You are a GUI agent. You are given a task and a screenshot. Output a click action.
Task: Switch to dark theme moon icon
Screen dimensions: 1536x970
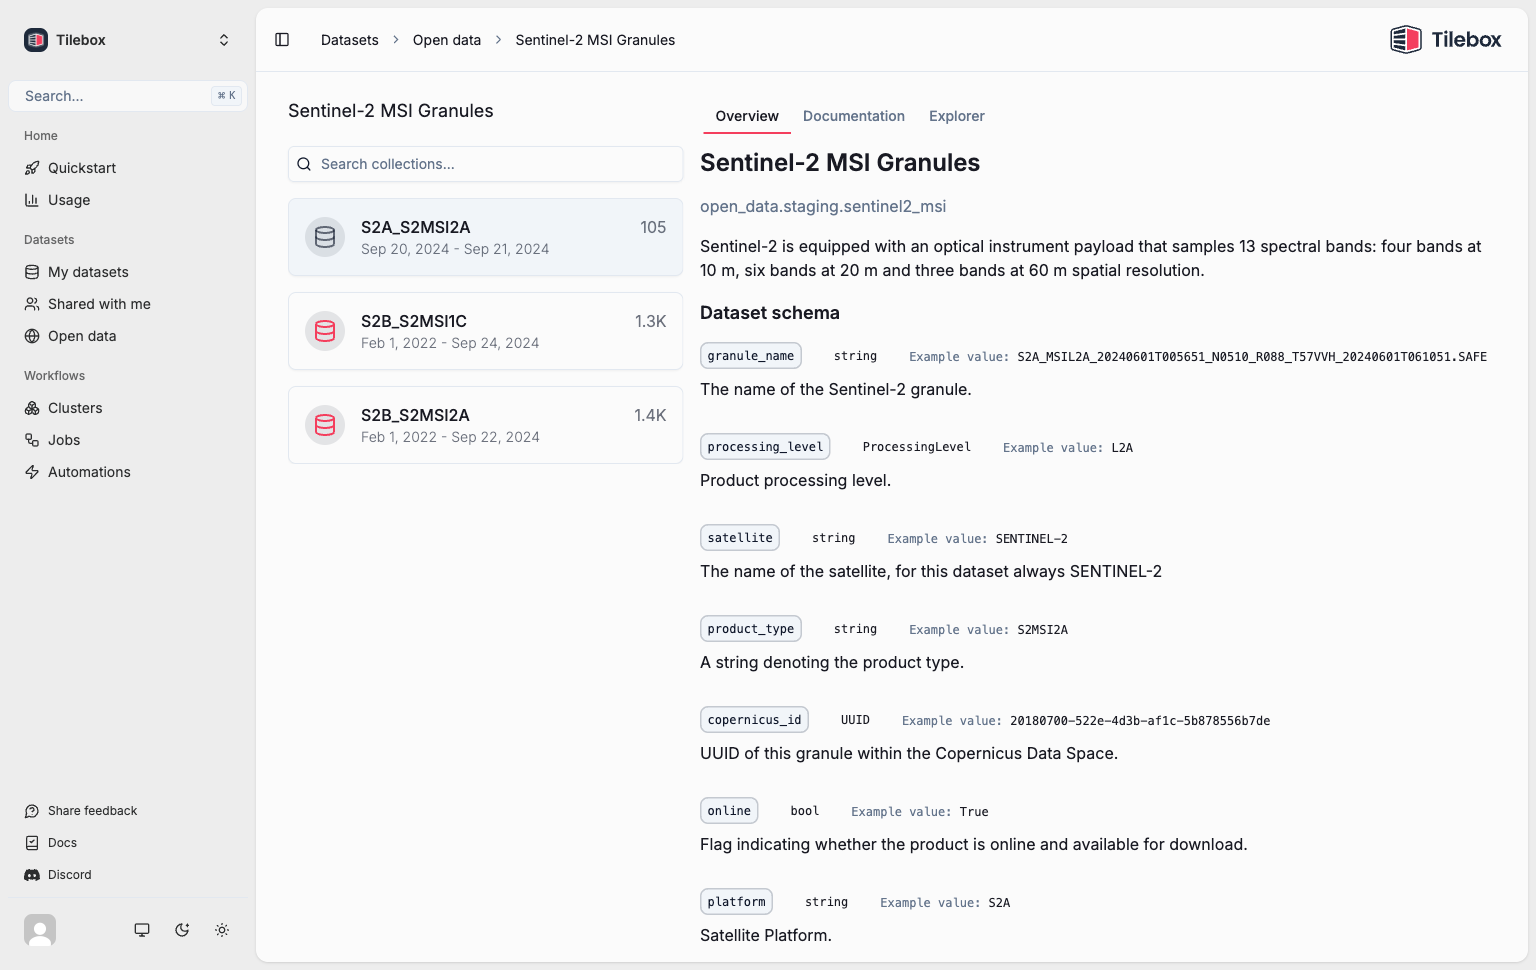(x=182, y=930)
